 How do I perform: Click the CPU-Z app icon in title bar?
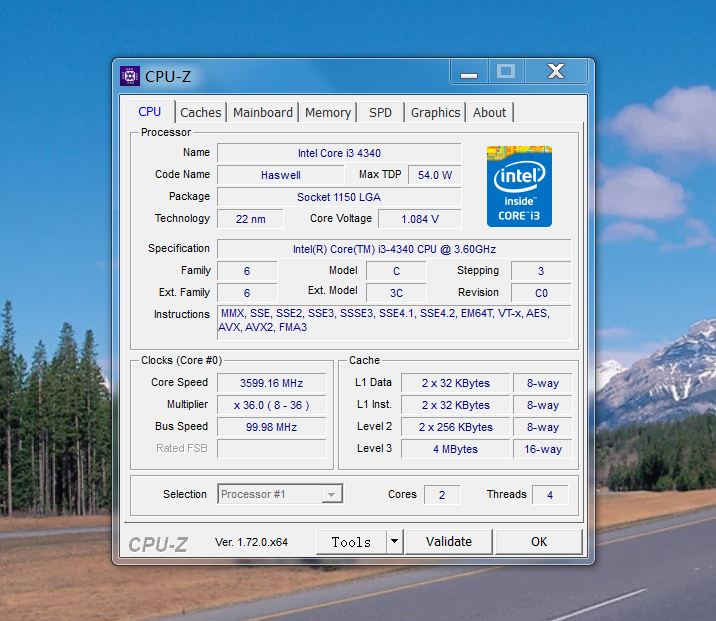coord(130,76)
